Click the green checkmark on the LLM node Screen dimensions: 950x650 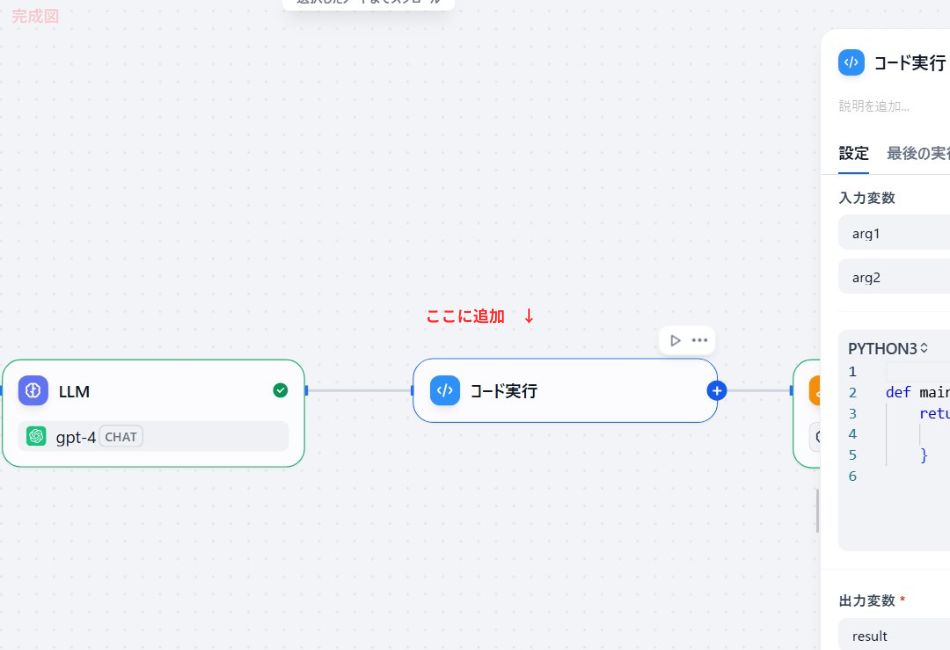[x=281, y=390]
